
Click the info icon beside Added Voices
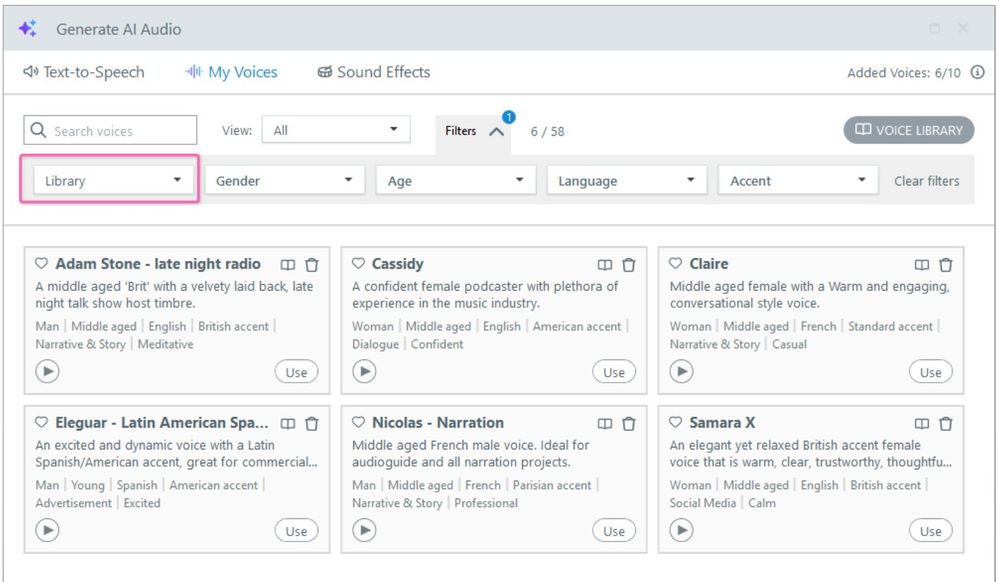977,73
